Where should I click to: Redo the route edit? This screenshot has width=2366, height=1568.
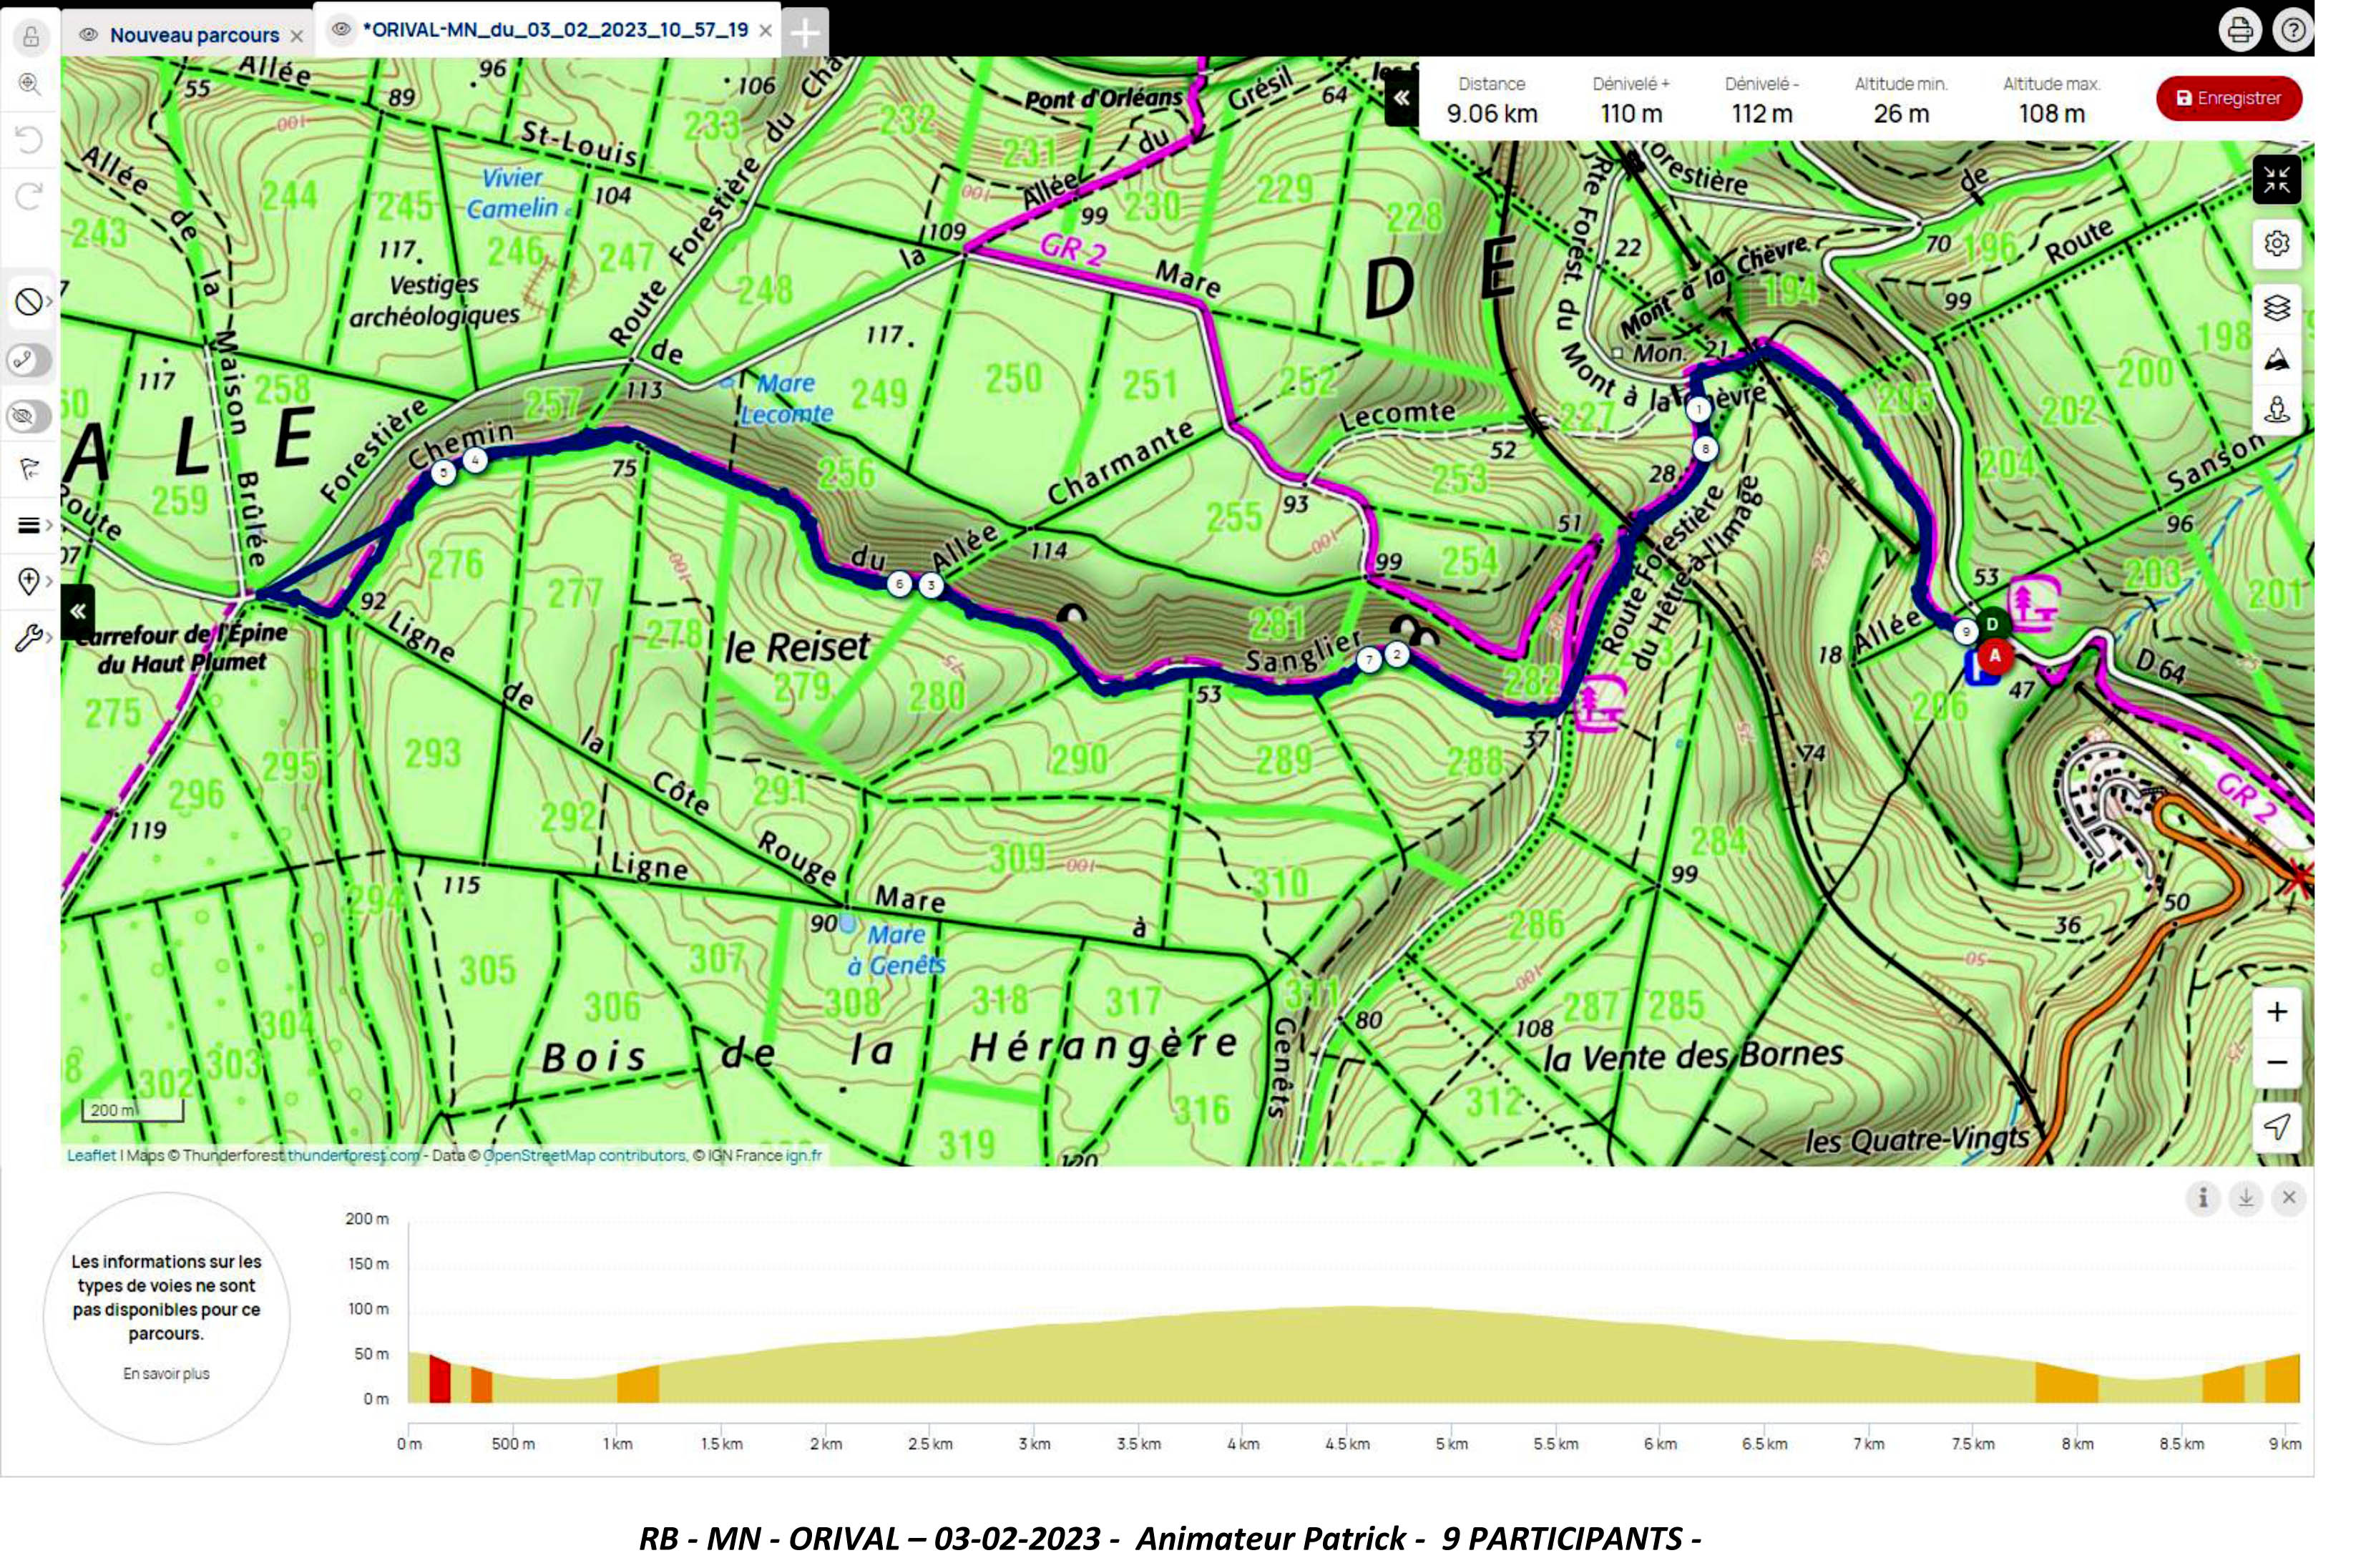[30, 196]
